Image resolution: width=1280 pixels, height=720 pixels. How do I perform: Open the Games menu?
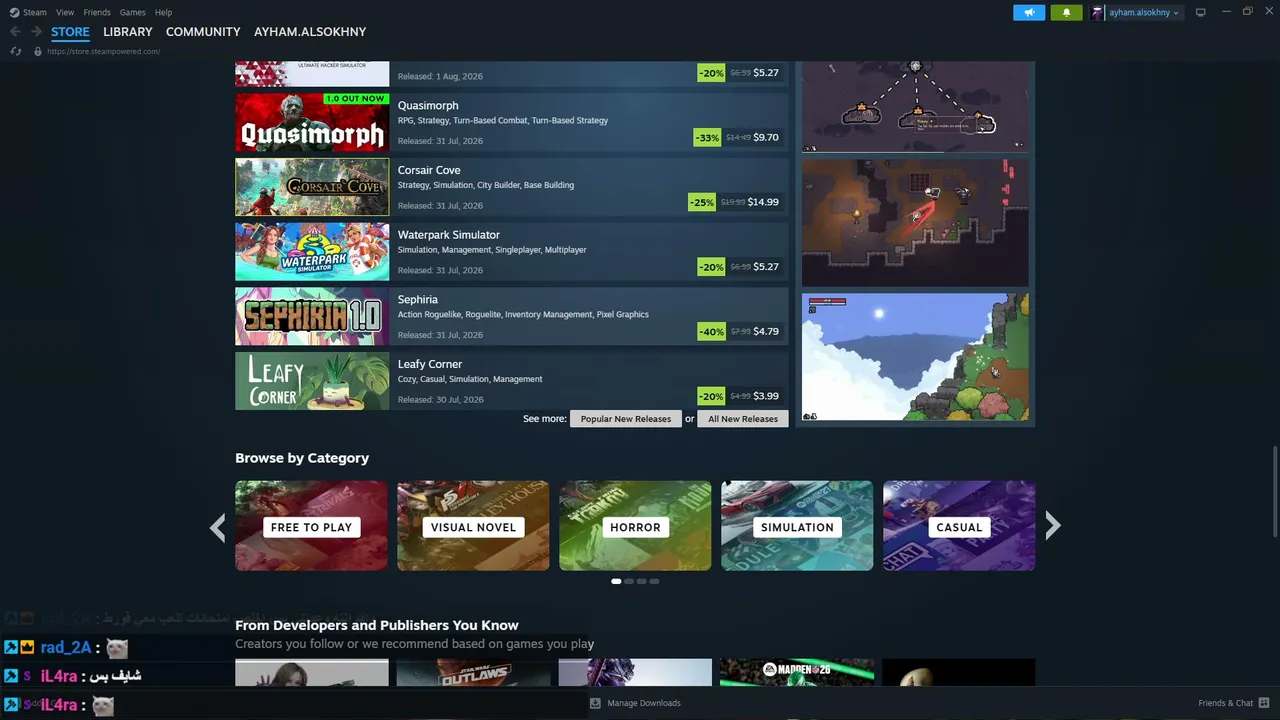pos(133,12)
